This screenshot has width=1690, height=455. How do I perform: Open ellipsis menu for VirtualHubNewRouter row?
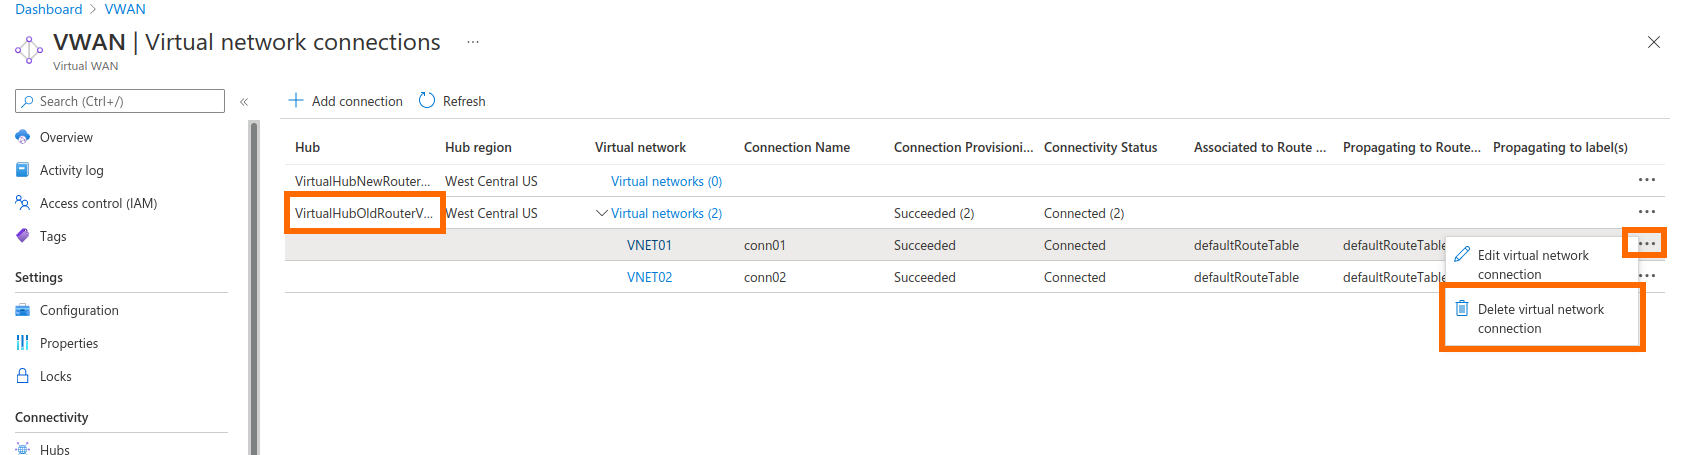click(x=1646, y=180)
